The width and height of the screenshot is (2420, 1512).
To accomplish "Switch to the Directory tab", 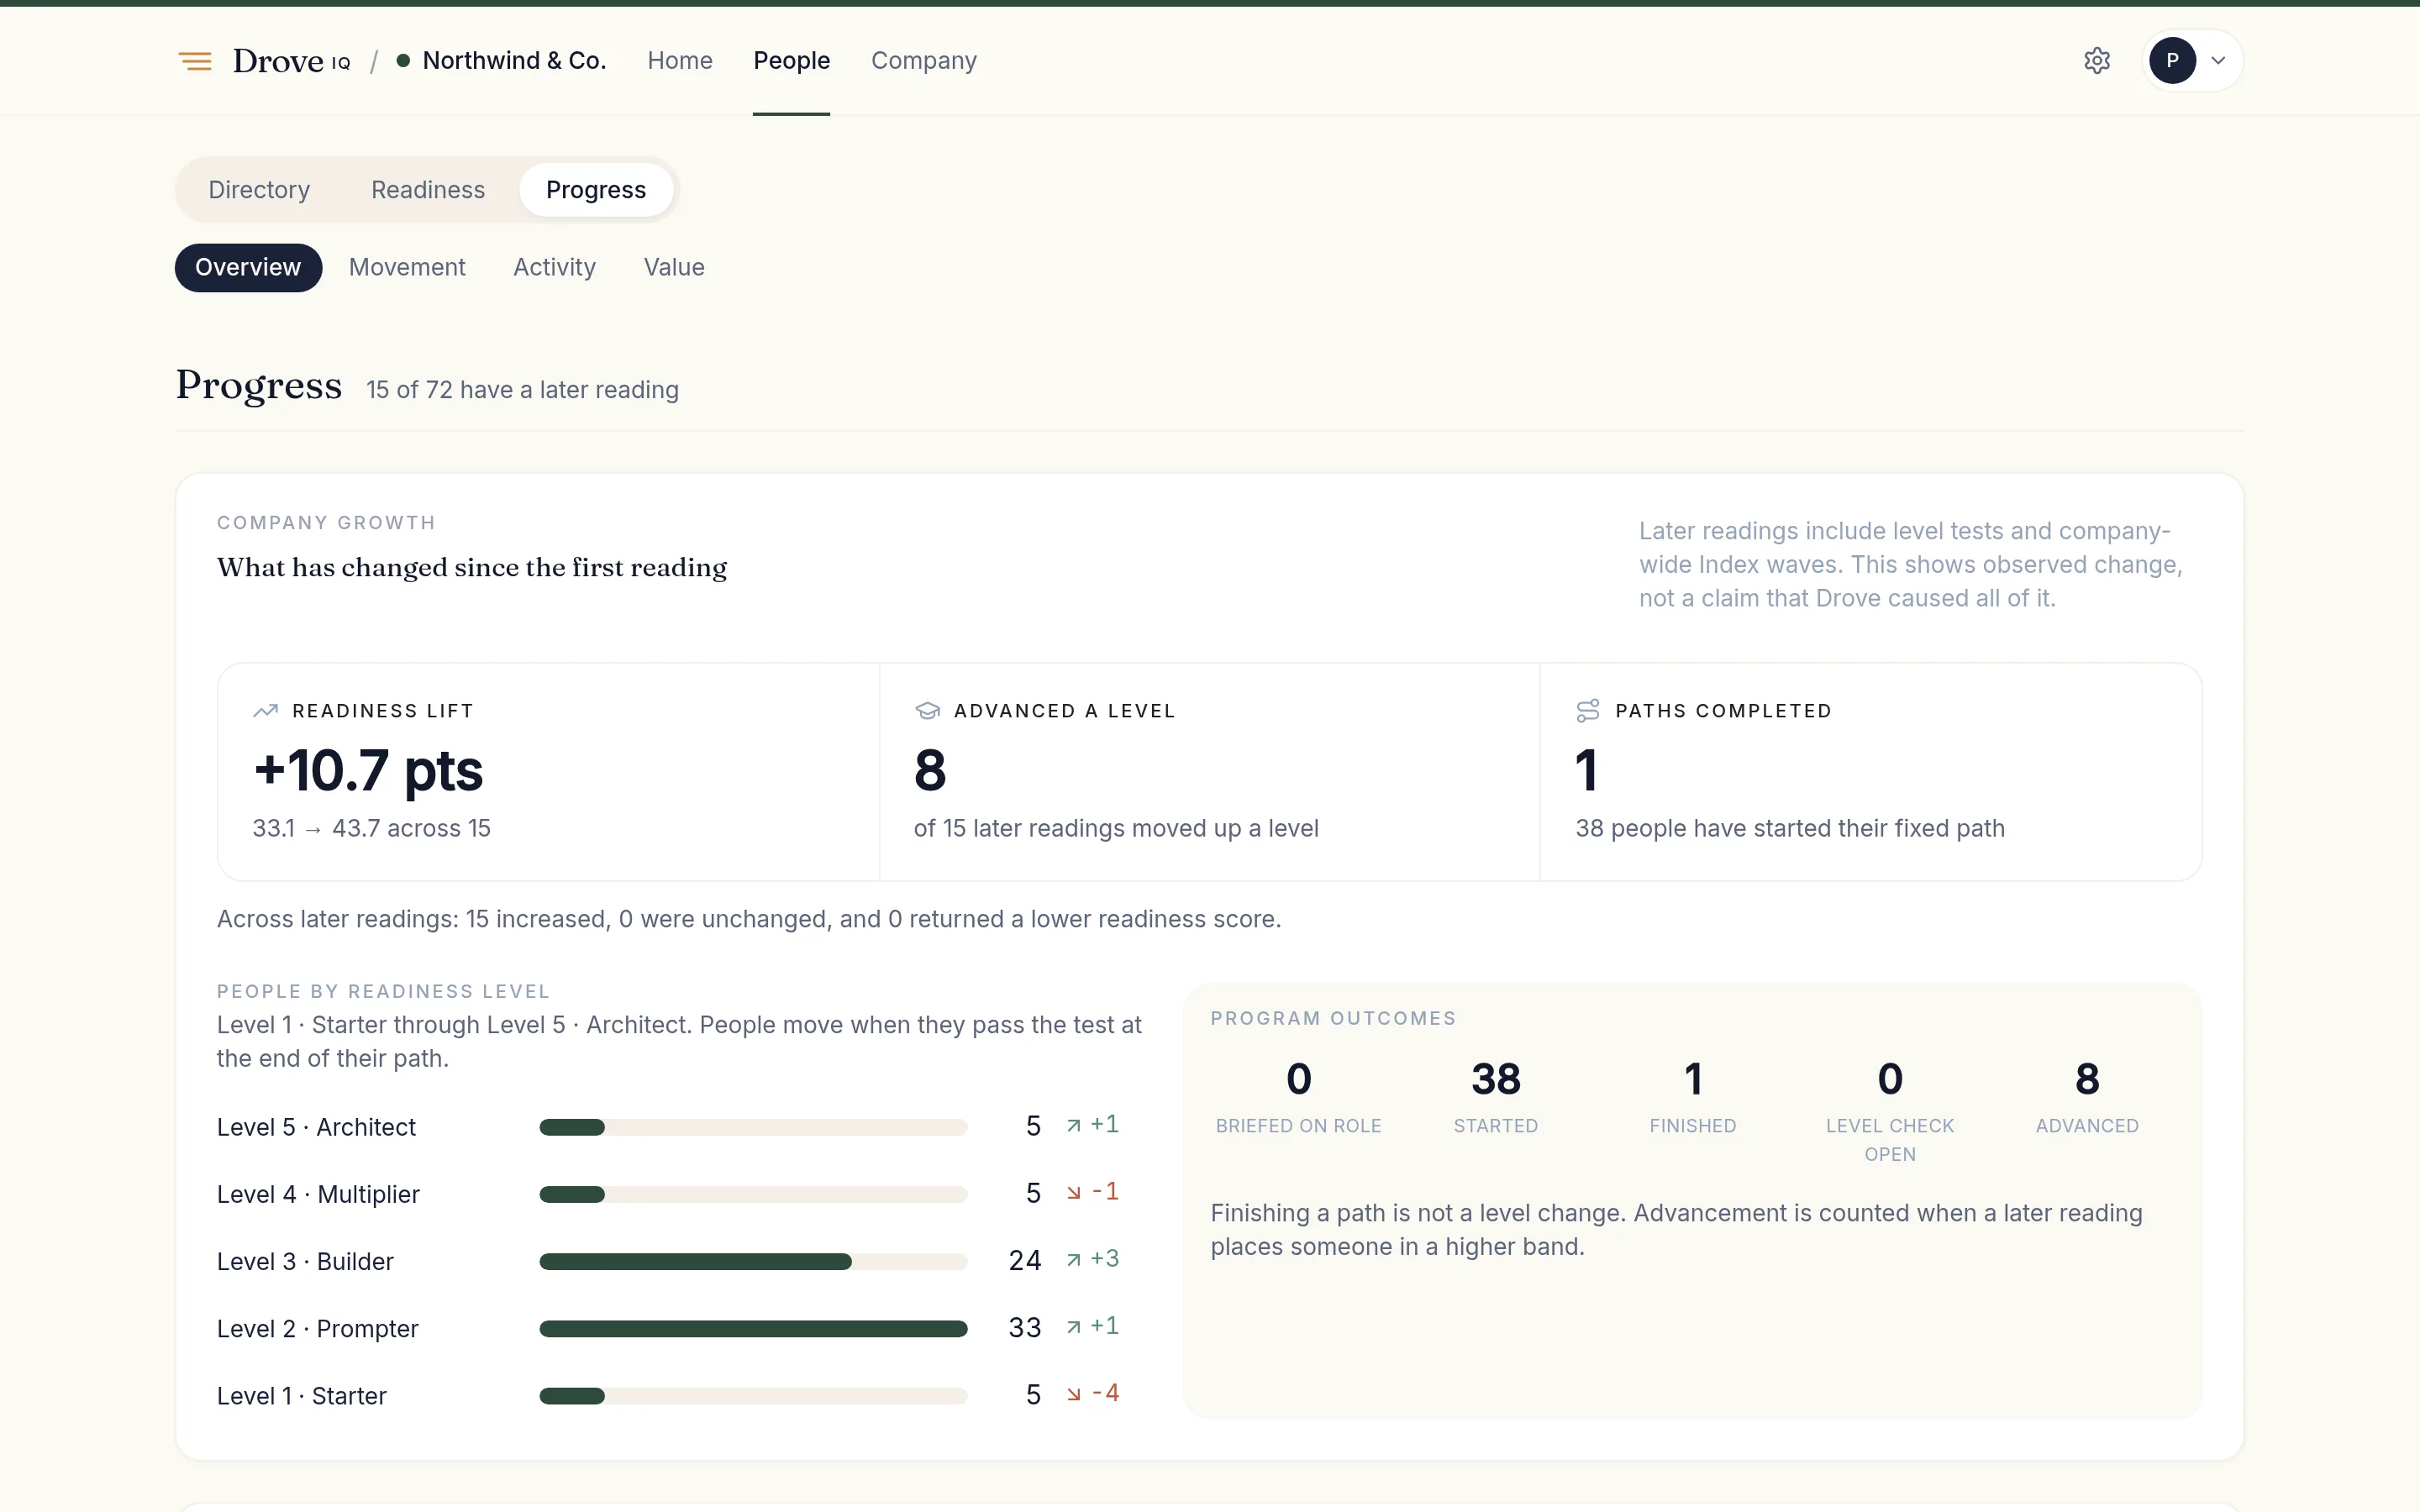I will [259, 190].
